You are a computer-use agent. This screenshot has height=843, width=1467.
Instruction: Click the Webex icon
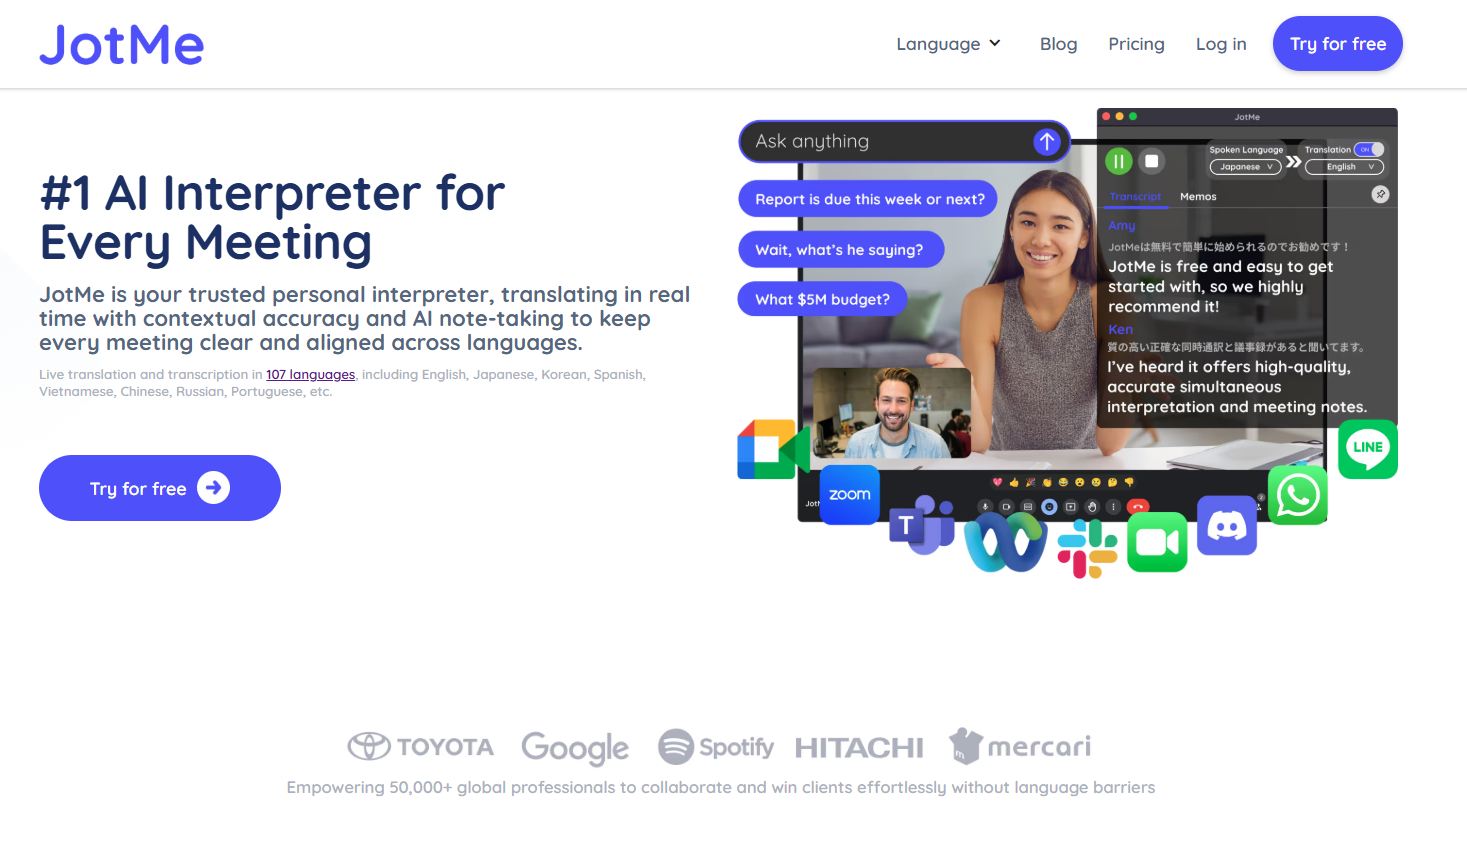[1005, 542]
